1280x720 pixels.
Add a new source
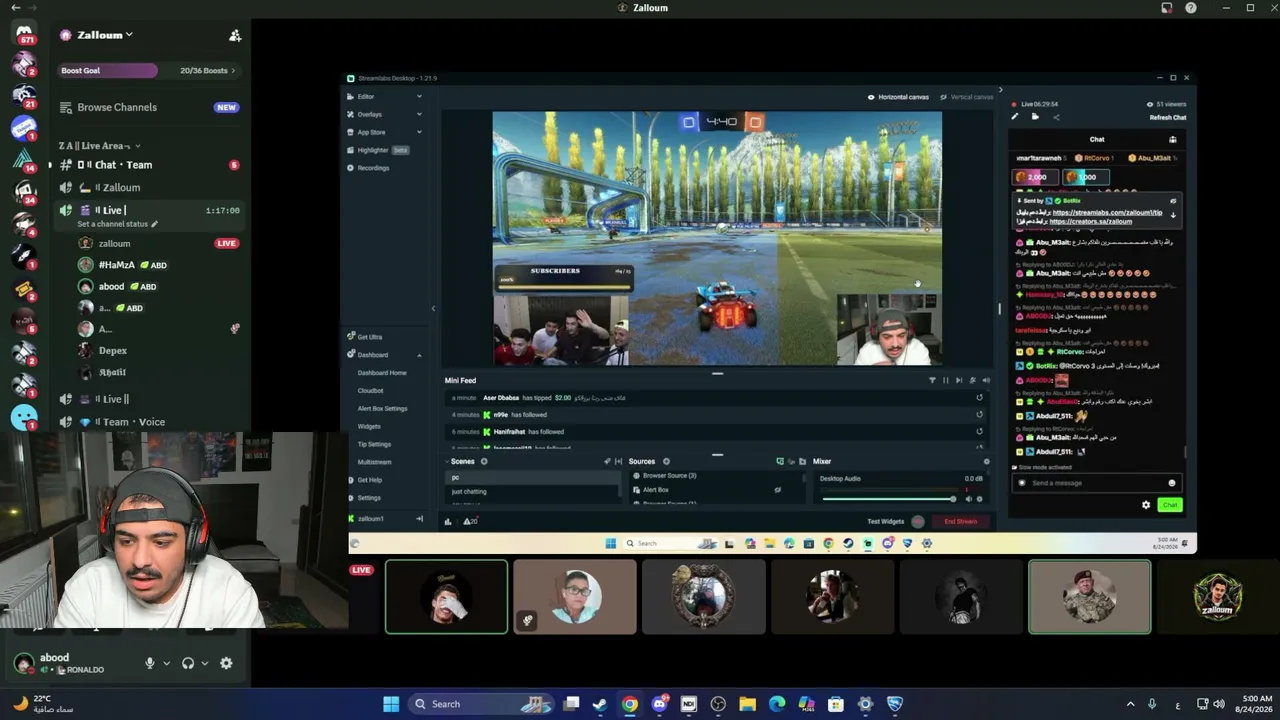(x=666, y=462)
